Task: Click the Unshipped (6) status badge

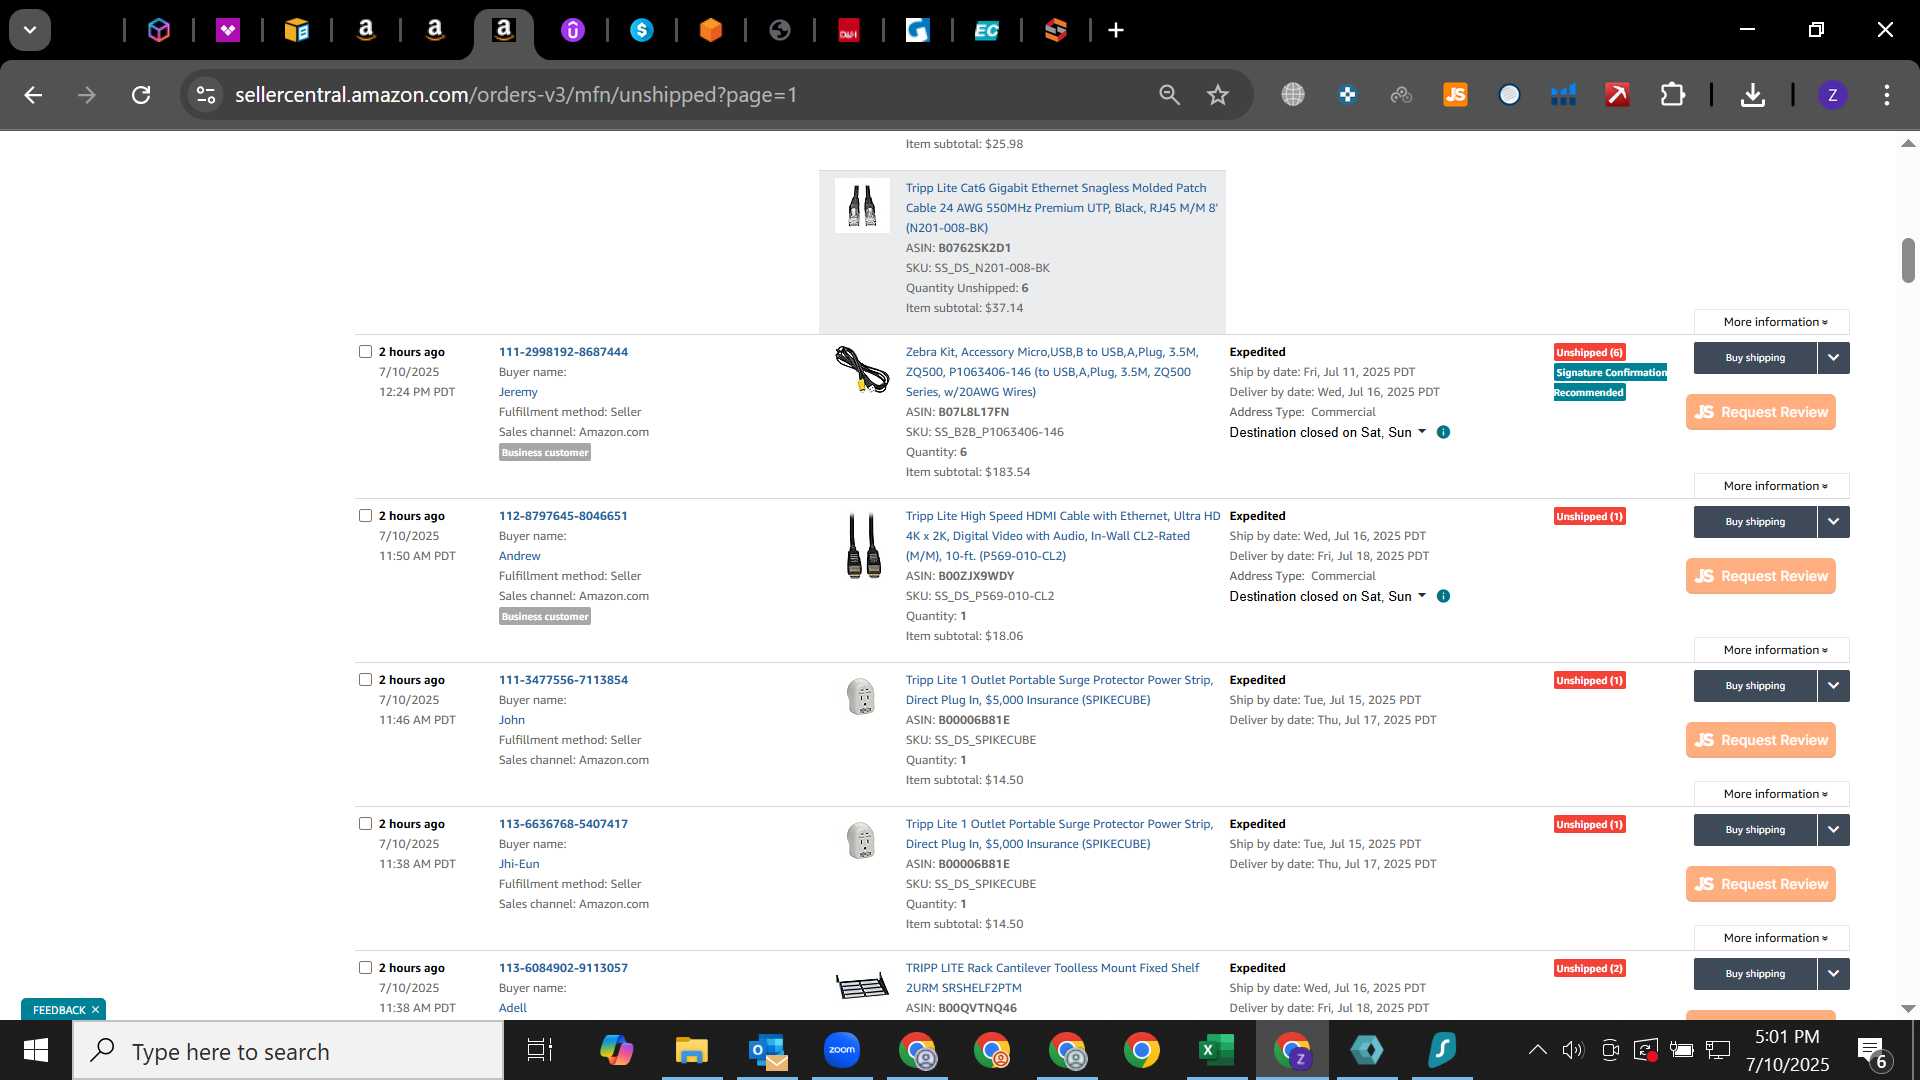Action: pos(1589,352)
